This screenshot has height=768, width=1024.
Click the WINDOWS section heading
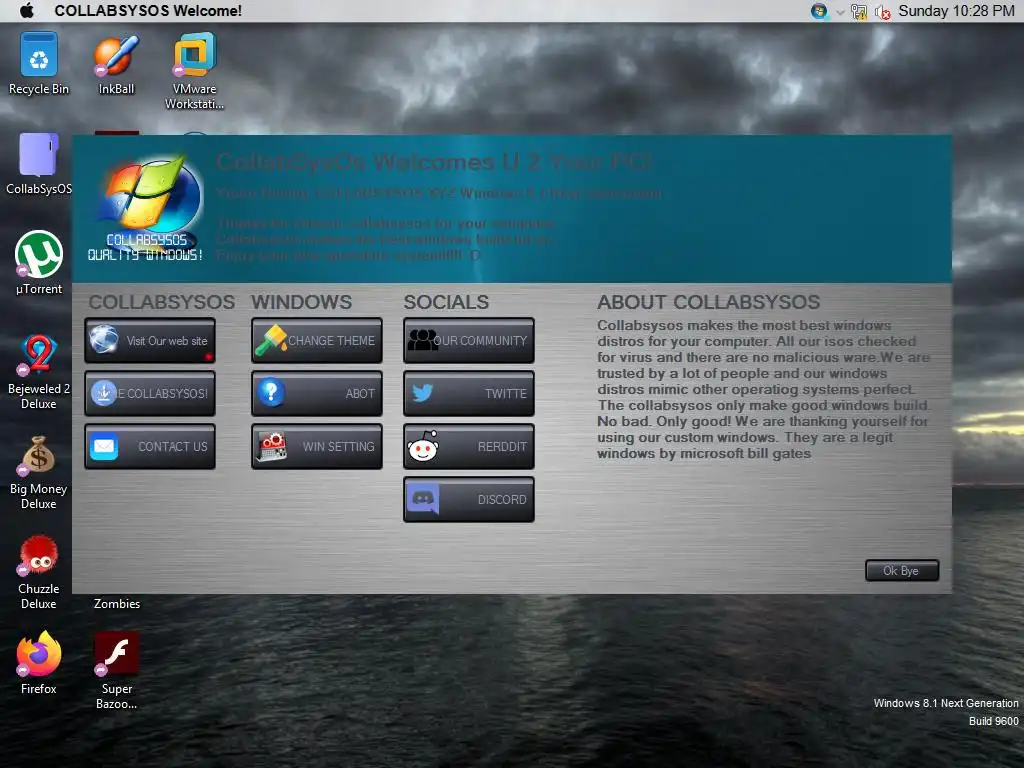pyautogui.click(x=302, y=302)
